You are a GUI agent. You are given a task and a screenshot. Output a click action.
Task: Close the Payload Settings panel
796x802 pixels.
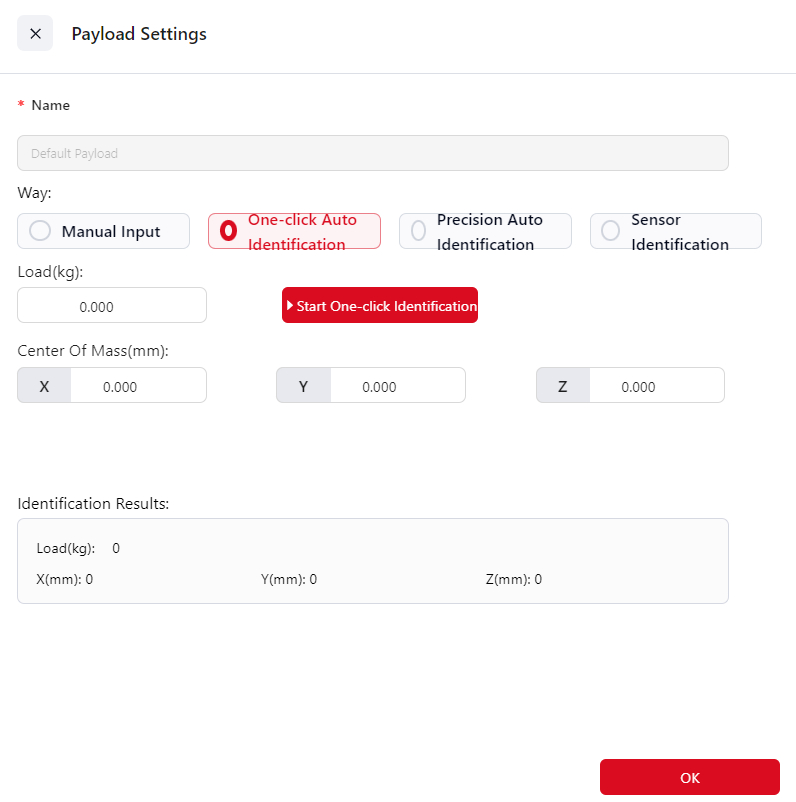point(35,34)
